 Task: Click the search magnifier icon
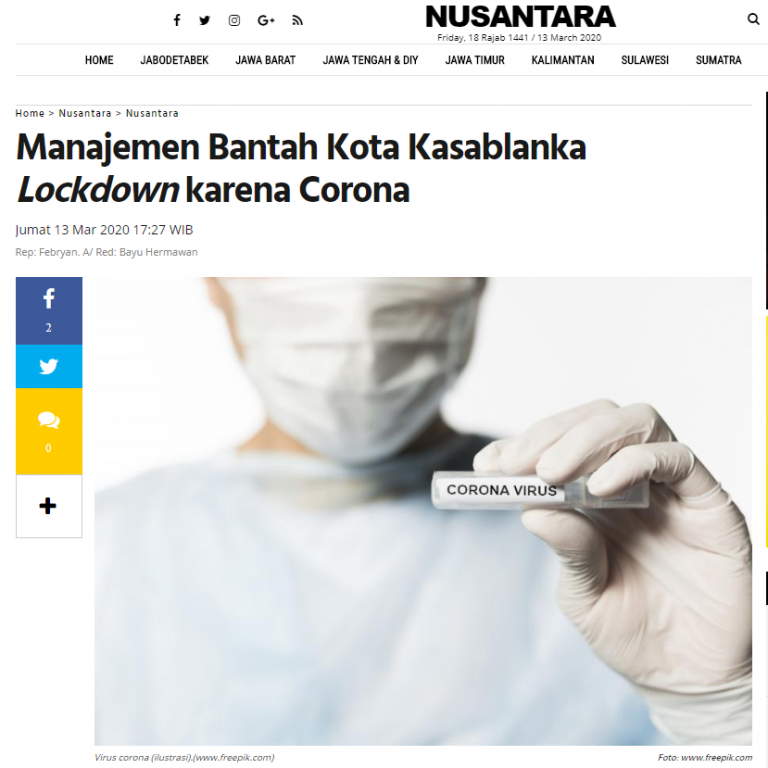click(753, 19)
